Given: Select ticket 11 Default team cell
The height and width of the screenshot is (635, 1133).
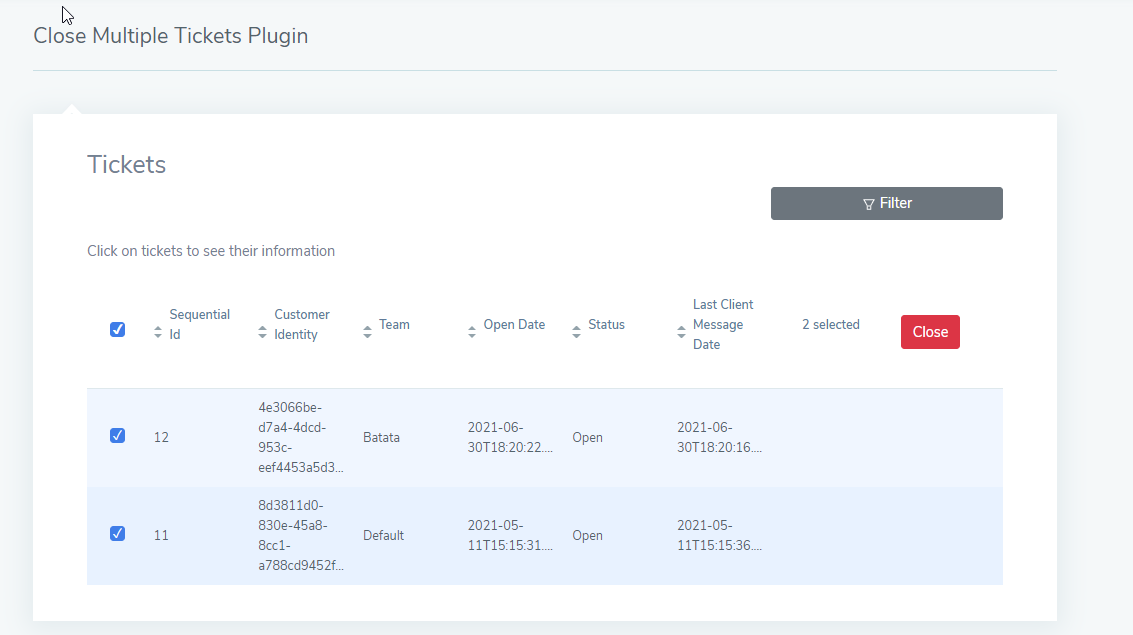Looking at the screenshot, I should (x=384, y=535).
